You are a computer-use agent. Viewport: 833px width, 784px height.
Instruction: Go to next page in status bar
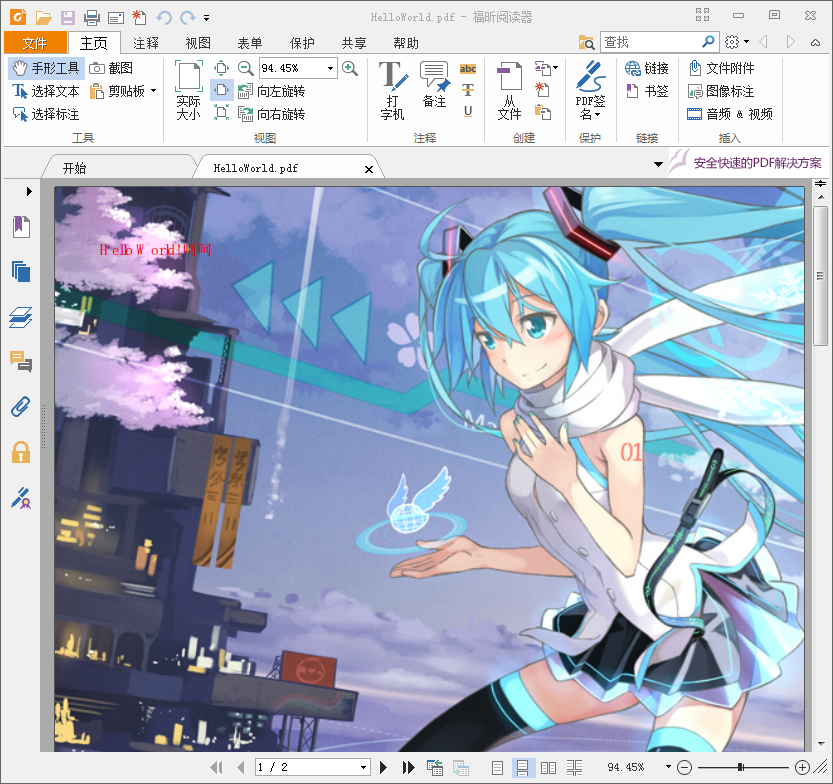coord(383,767)
